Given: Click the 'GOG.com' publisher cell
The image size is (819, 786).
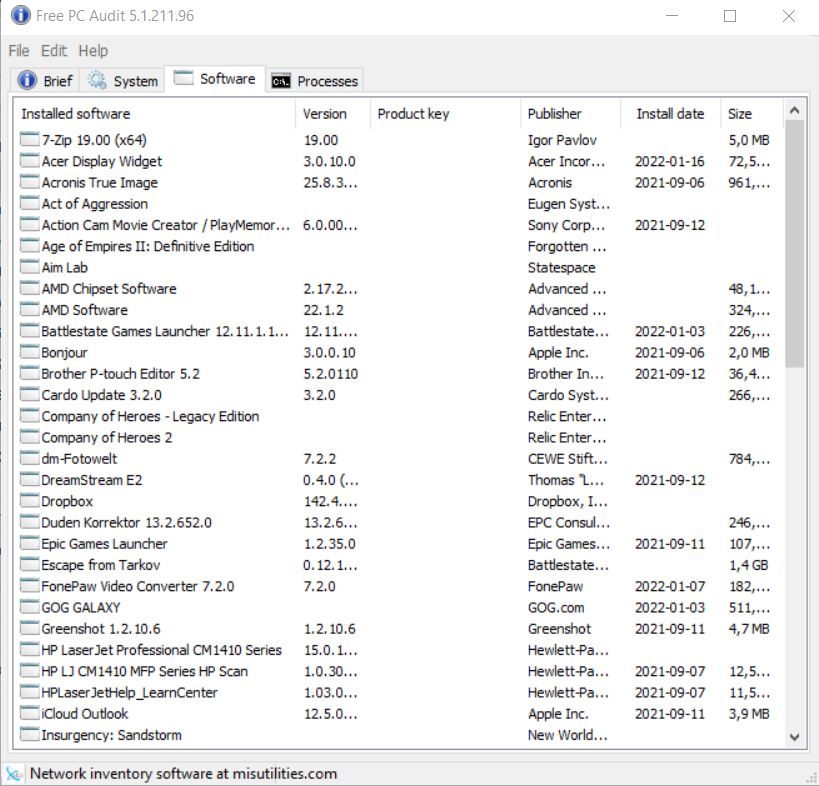Looking at the screenshot, I should click(x=556, y=607).
